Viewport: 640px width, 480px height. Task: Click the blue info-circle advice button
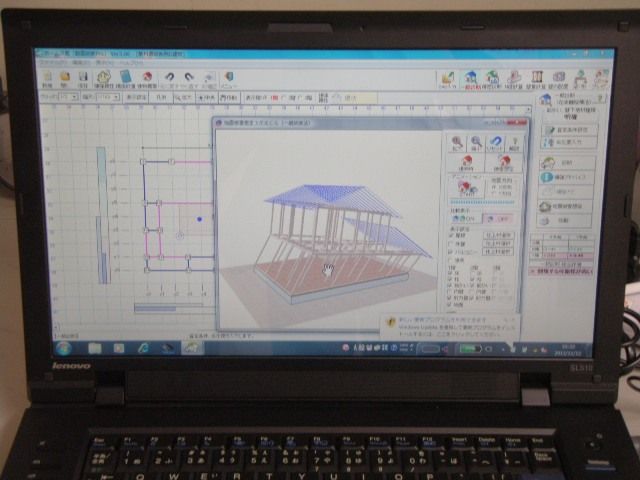567,177
